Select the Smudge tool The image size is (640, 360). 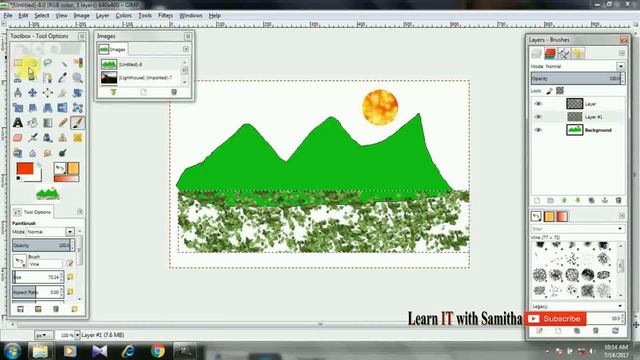click(x=48, y=153)
